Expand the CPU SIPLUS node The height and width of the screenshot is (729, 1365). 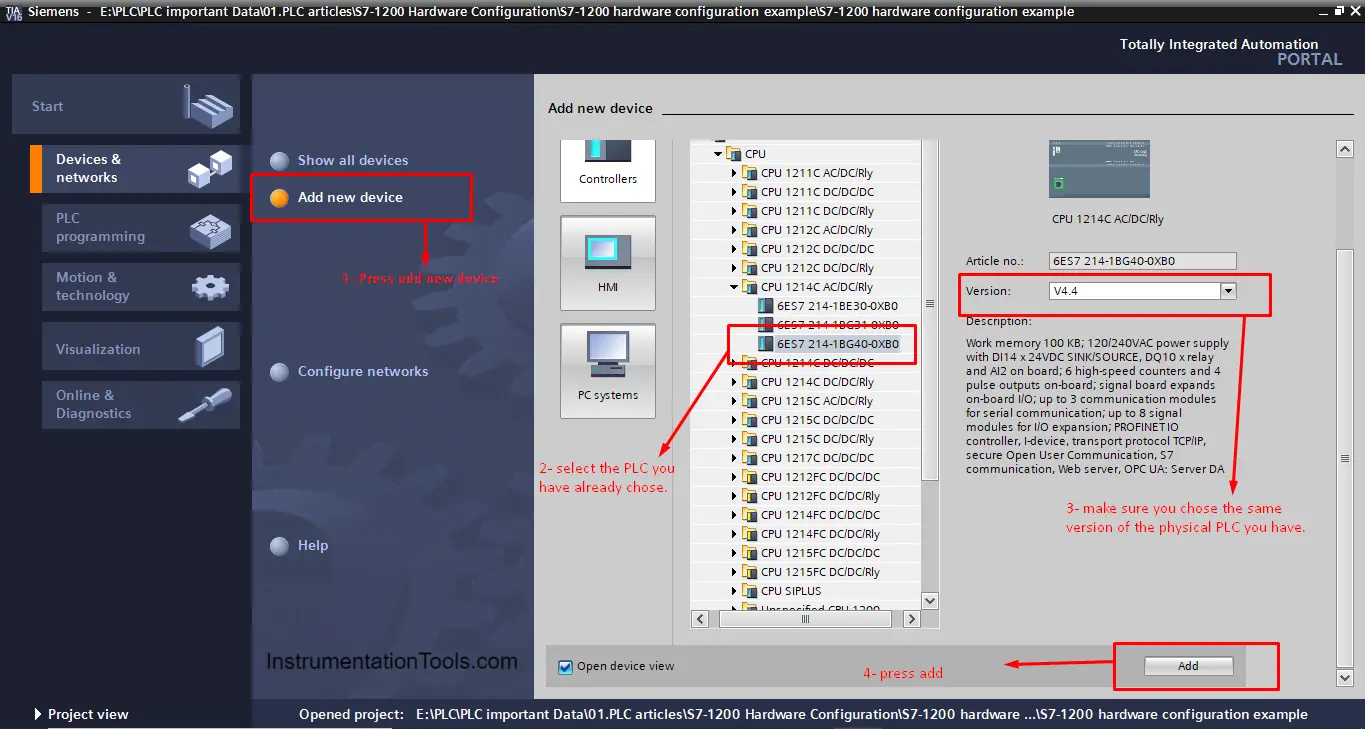[734, 591]
